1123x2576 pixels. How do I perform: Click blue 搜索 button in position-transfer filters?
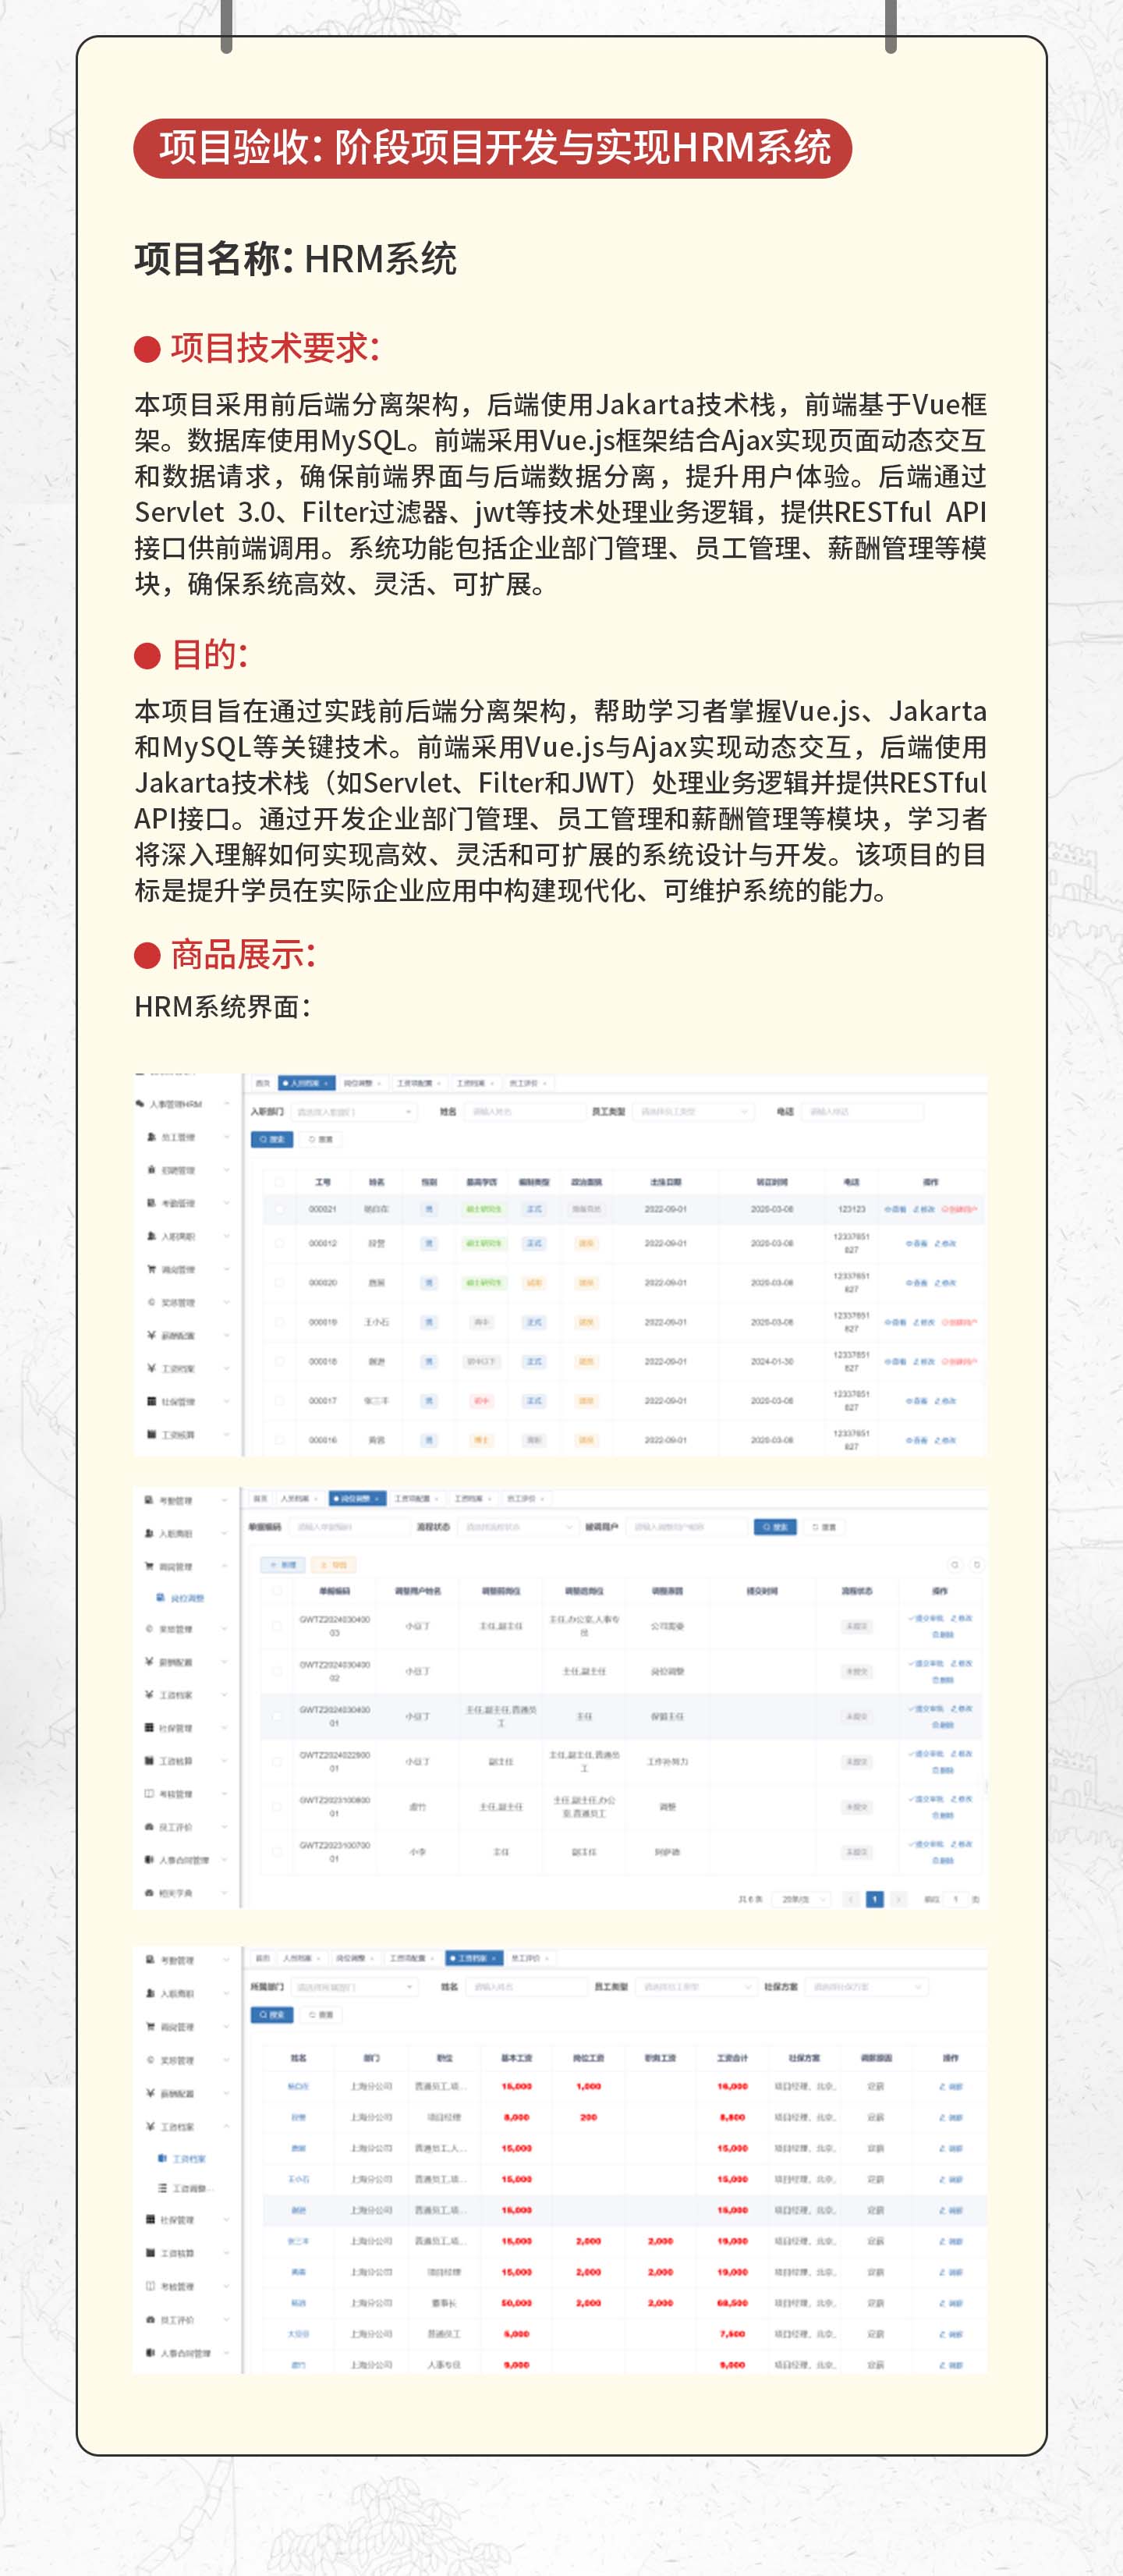775,1527
